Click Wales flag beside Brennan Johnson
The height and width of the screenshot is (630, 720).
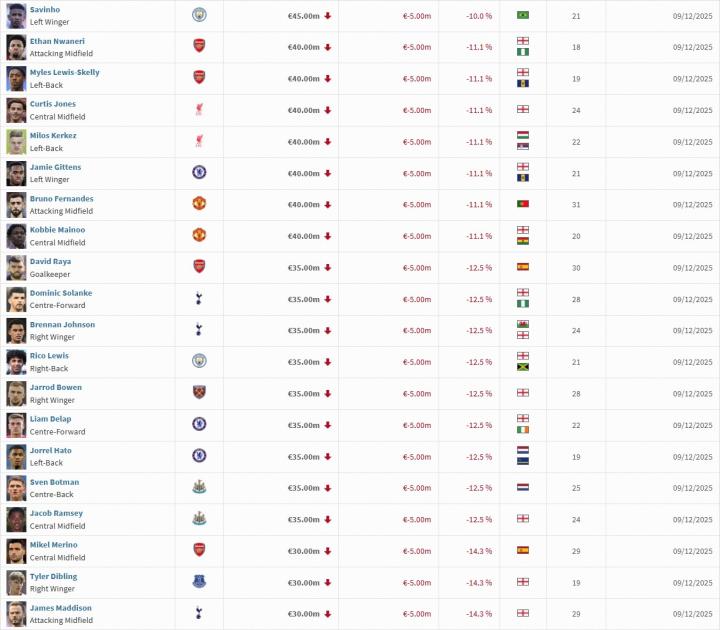pos(522,324)
